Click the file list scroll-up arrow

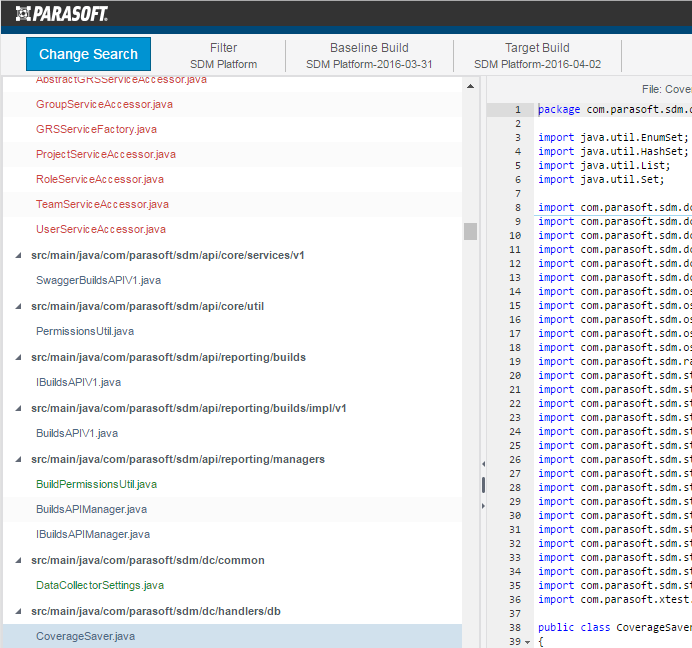point(470,86)
